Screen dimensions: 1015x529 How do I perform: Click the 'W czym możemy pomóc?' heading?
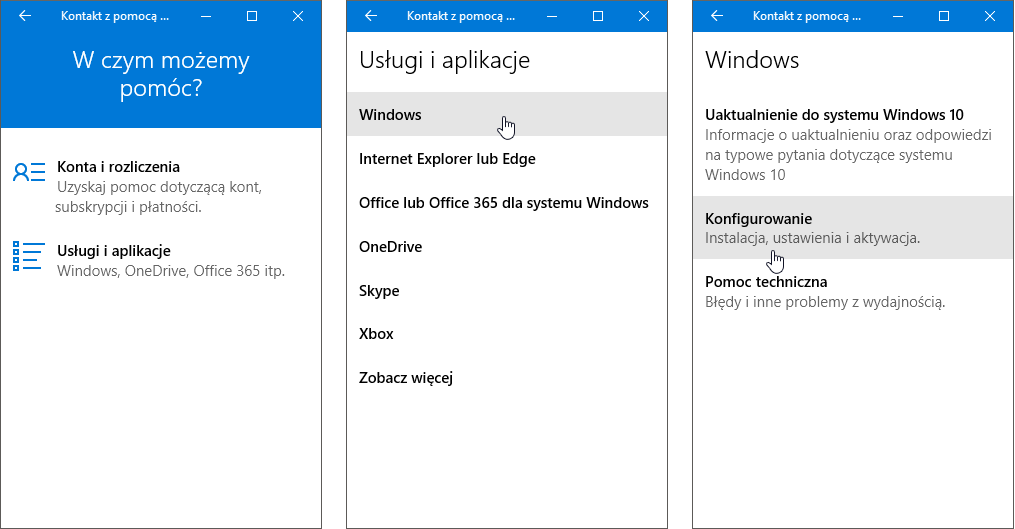tap(161, 74)
